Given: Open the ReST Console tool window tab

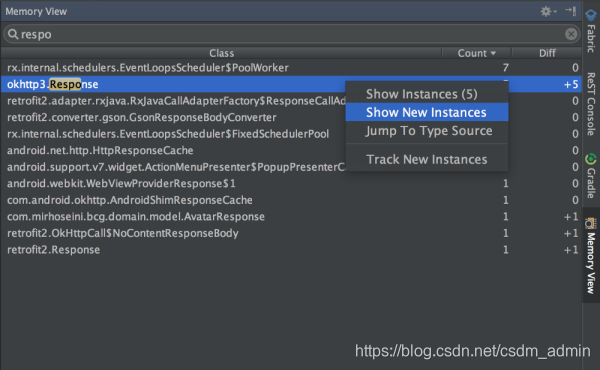Looking at the screenshot, I should (591, 104).
